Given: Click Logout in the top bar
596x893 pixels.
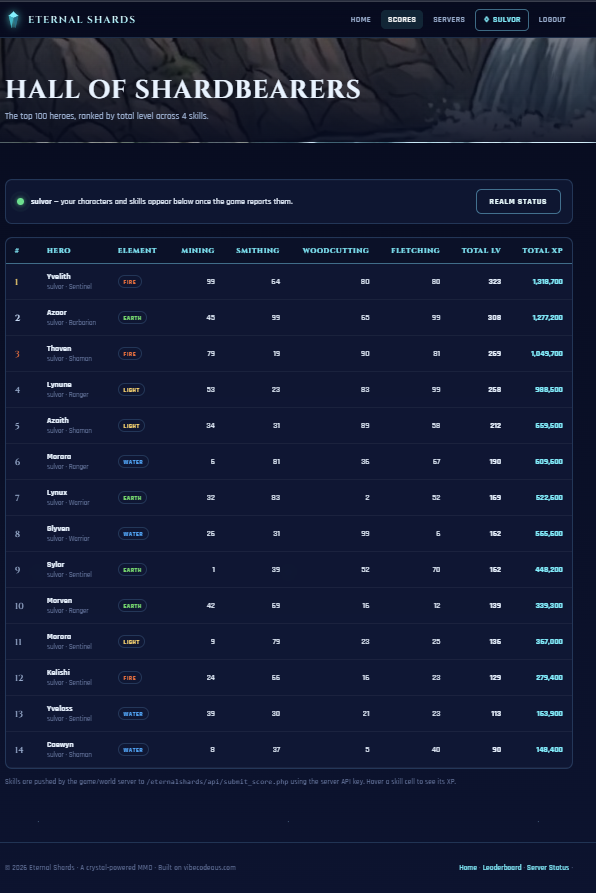Looking at the screenshot, I should [x=552, y=19].
